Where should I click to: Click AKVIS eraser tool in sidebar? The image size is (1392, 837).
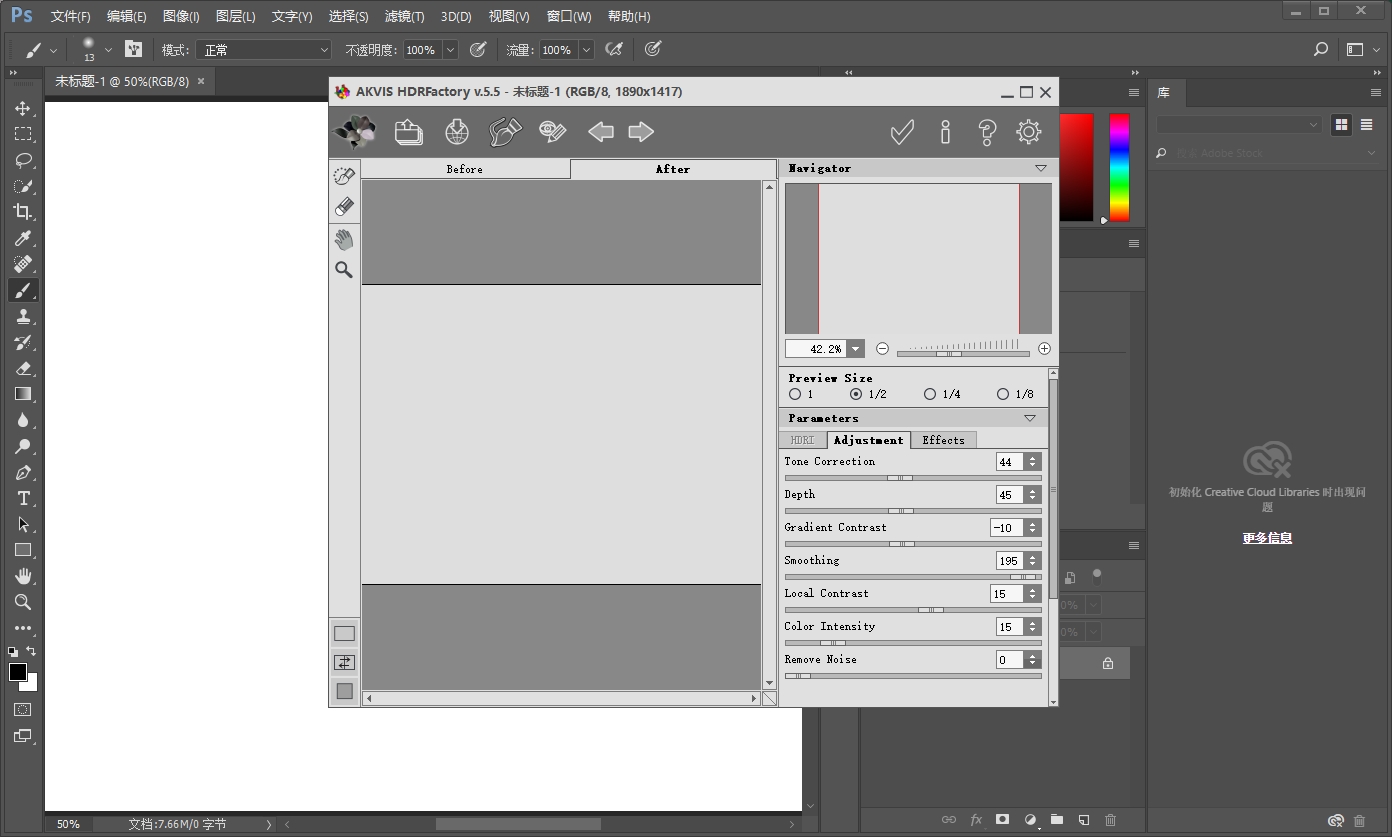pyautogui.click(x=344, y=207)
